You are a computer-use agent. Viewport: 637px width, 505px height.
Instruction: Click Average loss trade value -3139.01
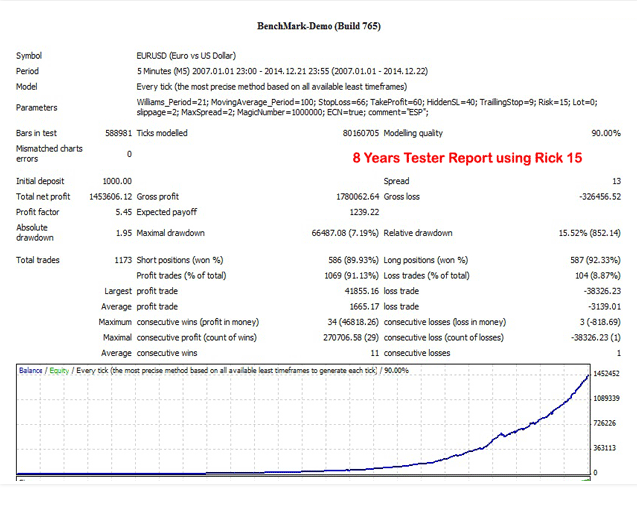604,307
